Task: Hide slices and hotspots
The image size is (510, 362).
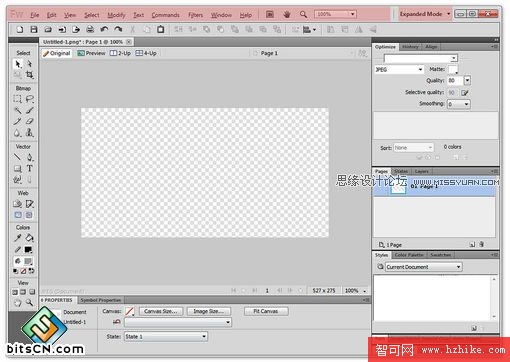Action: point(18,215)
